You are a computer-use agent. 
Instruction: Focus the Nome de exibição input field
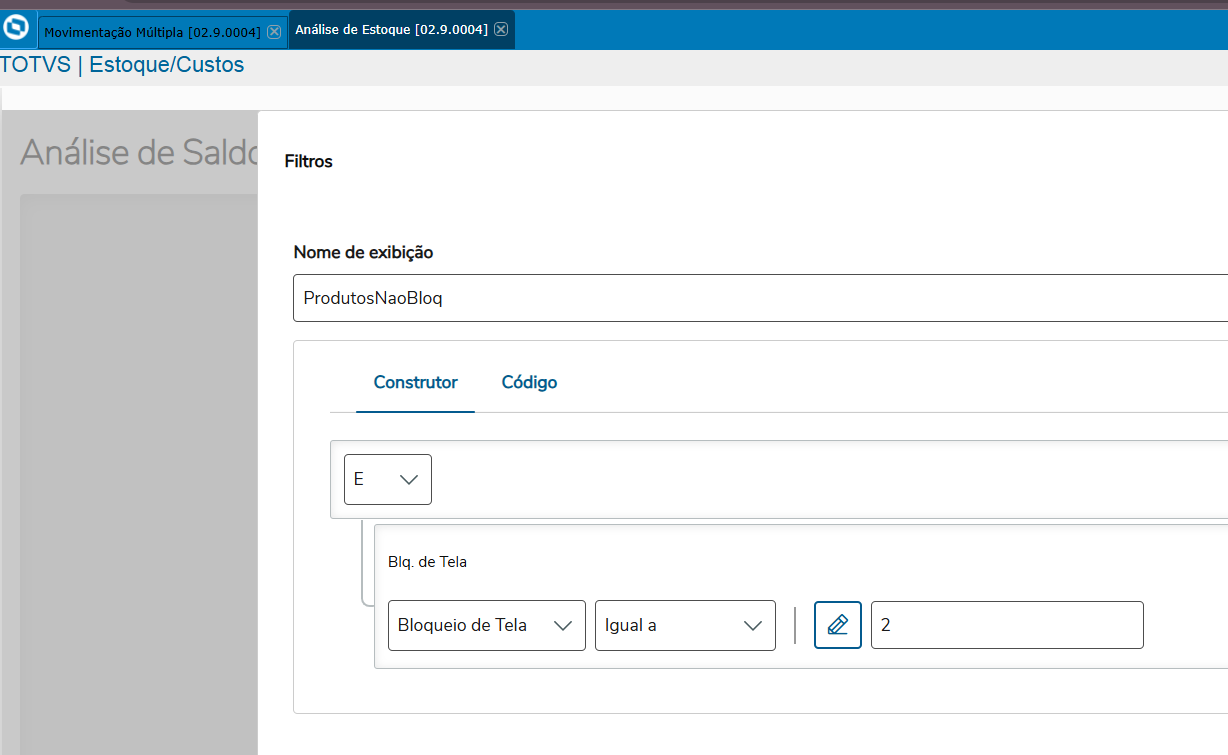click(x=760, y=298)
